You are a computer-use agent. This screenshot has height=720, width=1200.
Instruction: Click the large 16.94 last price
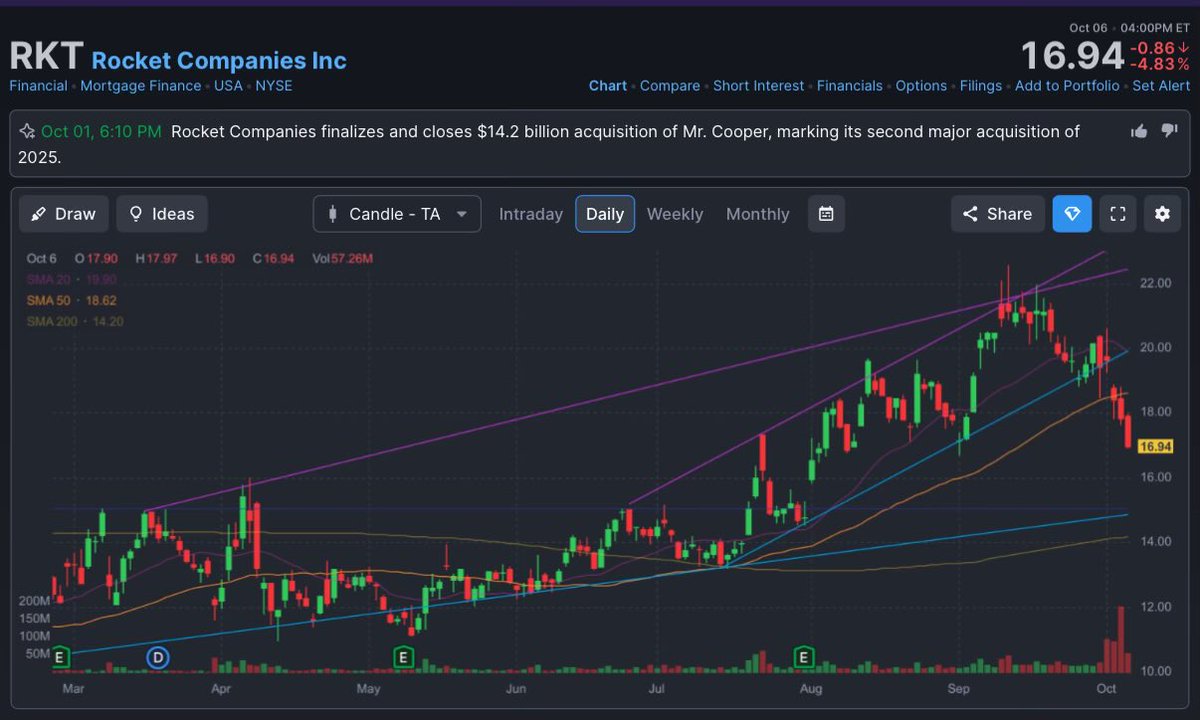[x=1072, y=57]
